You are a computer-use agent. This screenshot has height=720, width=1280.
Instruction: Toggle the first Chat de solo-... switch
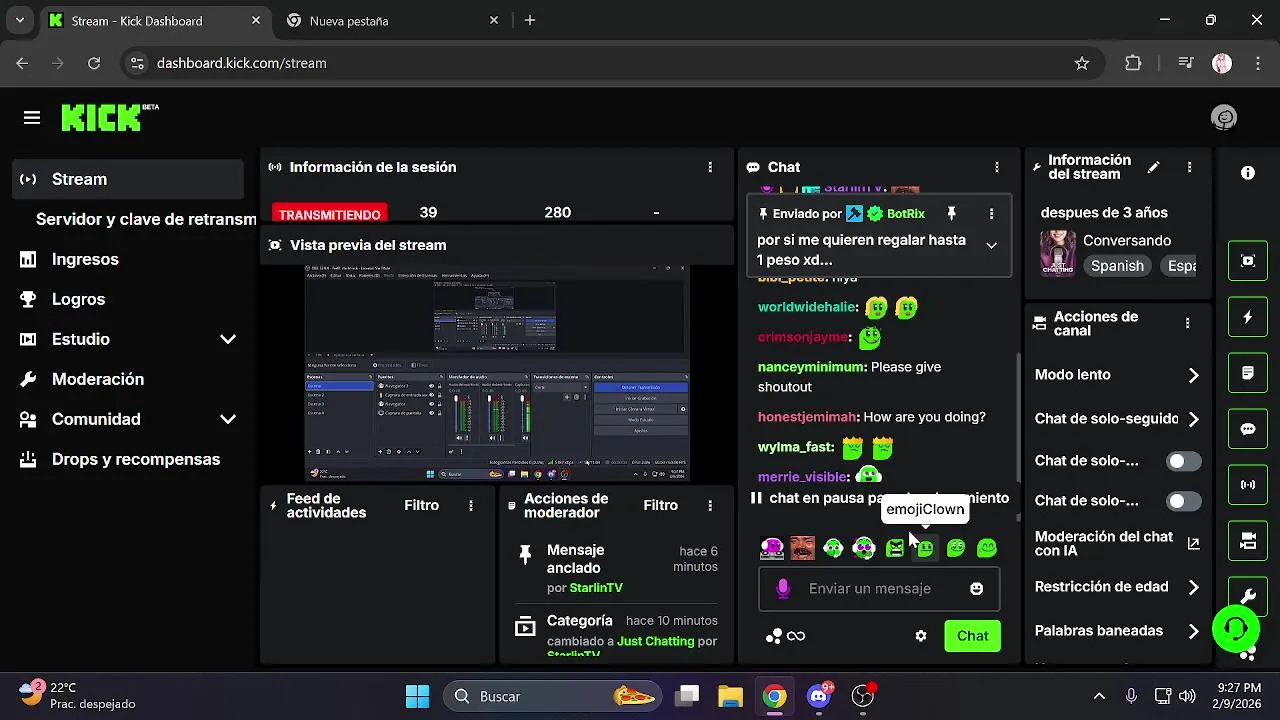click(1184, 461)
